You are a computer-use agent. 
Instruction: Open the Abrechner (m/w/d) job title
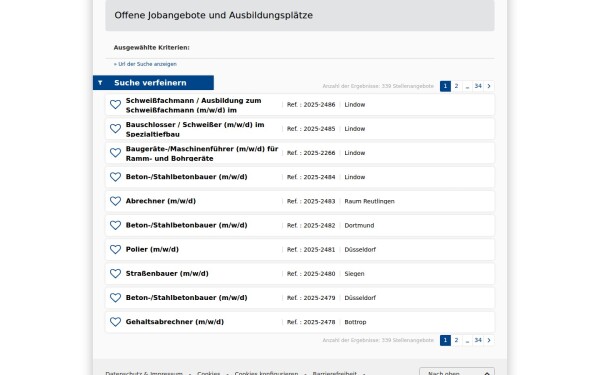pos(161,201)
